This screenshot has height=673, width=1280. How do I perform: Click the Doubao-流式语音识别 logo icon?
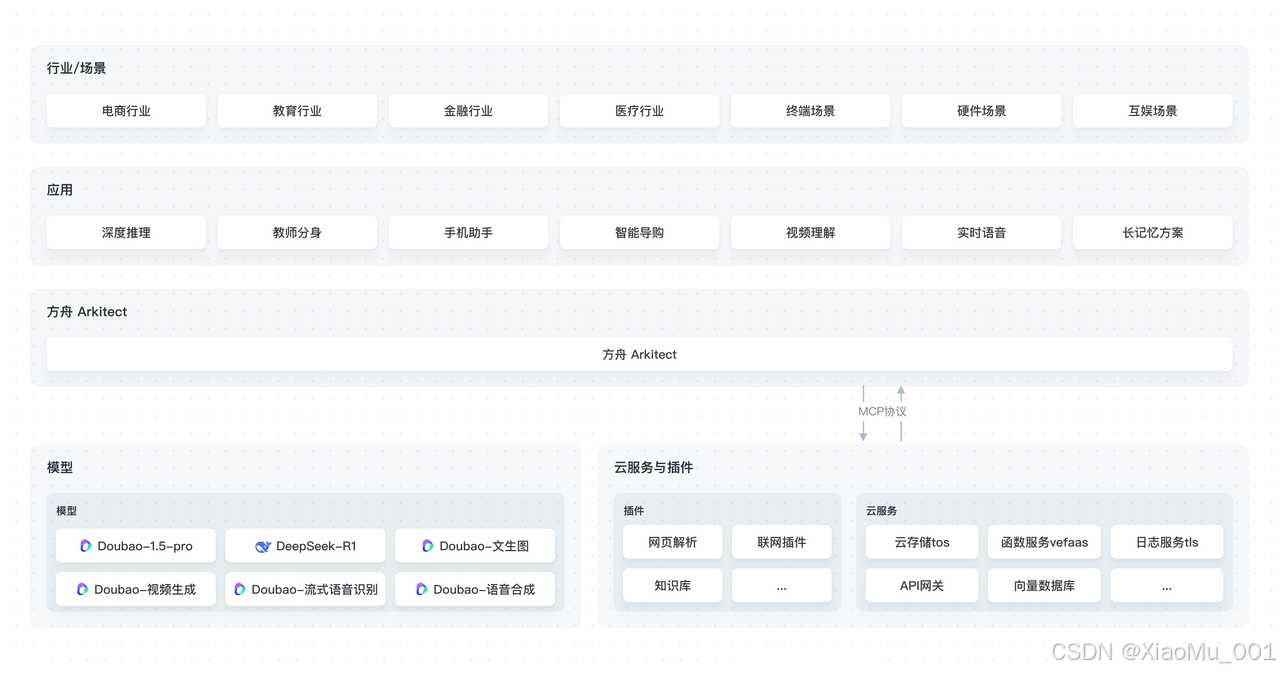click(x=240, y=589)
